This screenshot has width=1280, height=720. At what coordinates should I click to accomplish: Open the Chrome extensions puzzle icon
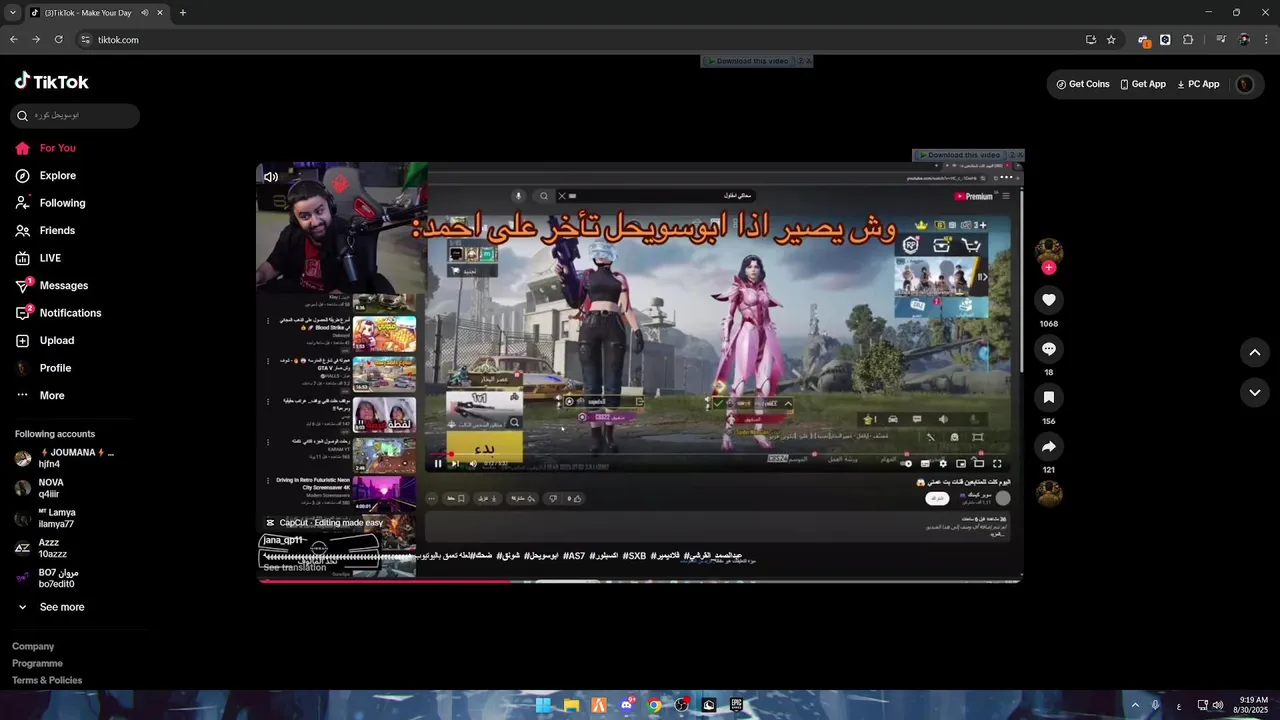point(1188,40)
